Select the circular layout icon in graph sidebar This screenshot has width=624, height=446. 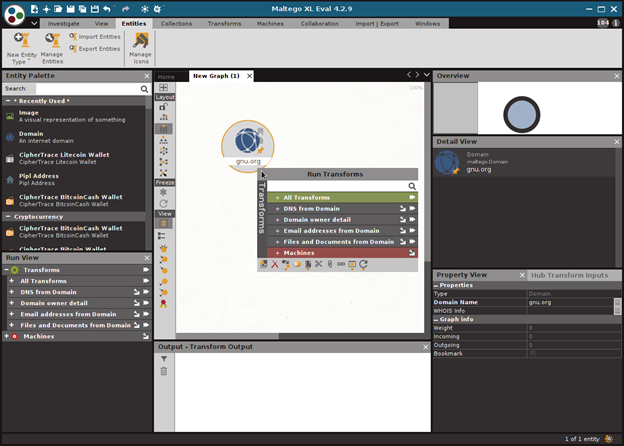tap(164, 151)
